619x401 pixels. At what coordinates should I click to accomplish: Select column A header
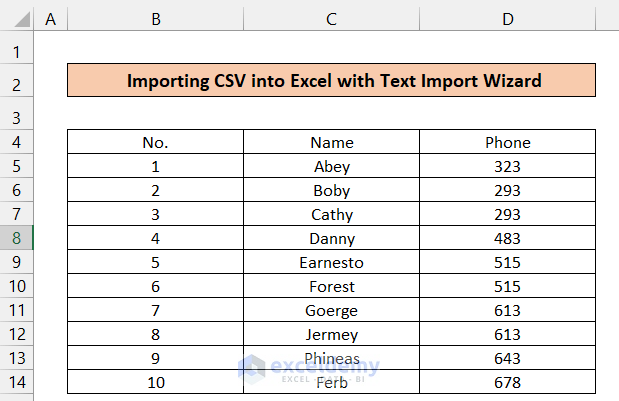pos(50,20)
